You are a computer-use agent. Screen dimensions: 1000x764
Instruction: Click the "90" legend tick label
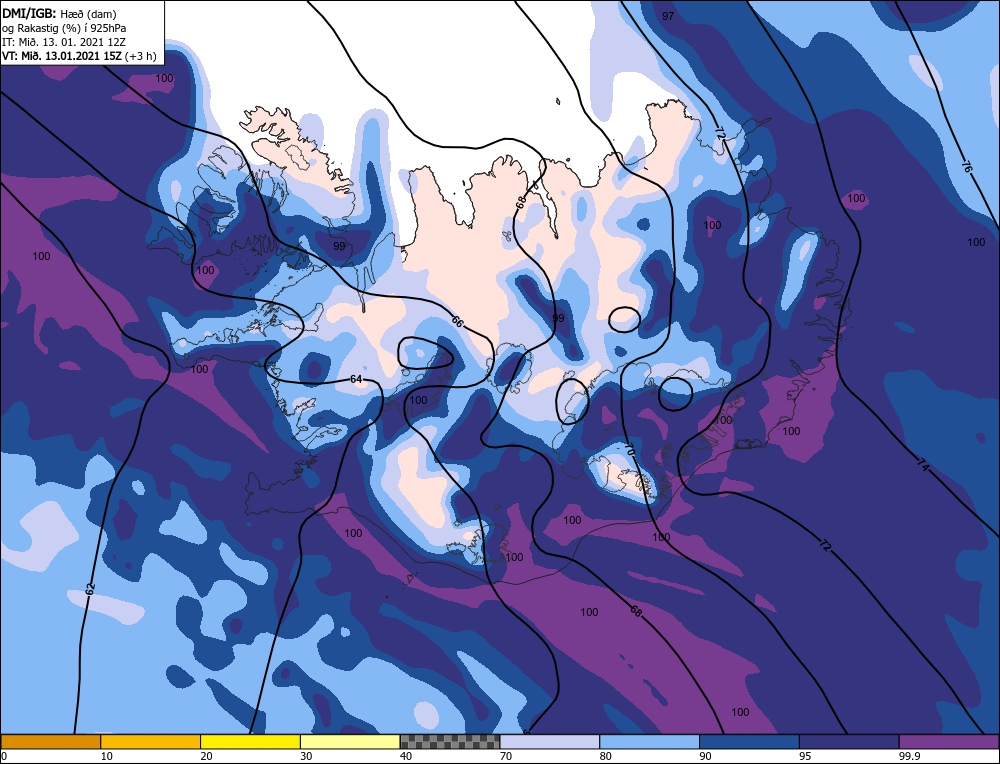click(706, 756)
